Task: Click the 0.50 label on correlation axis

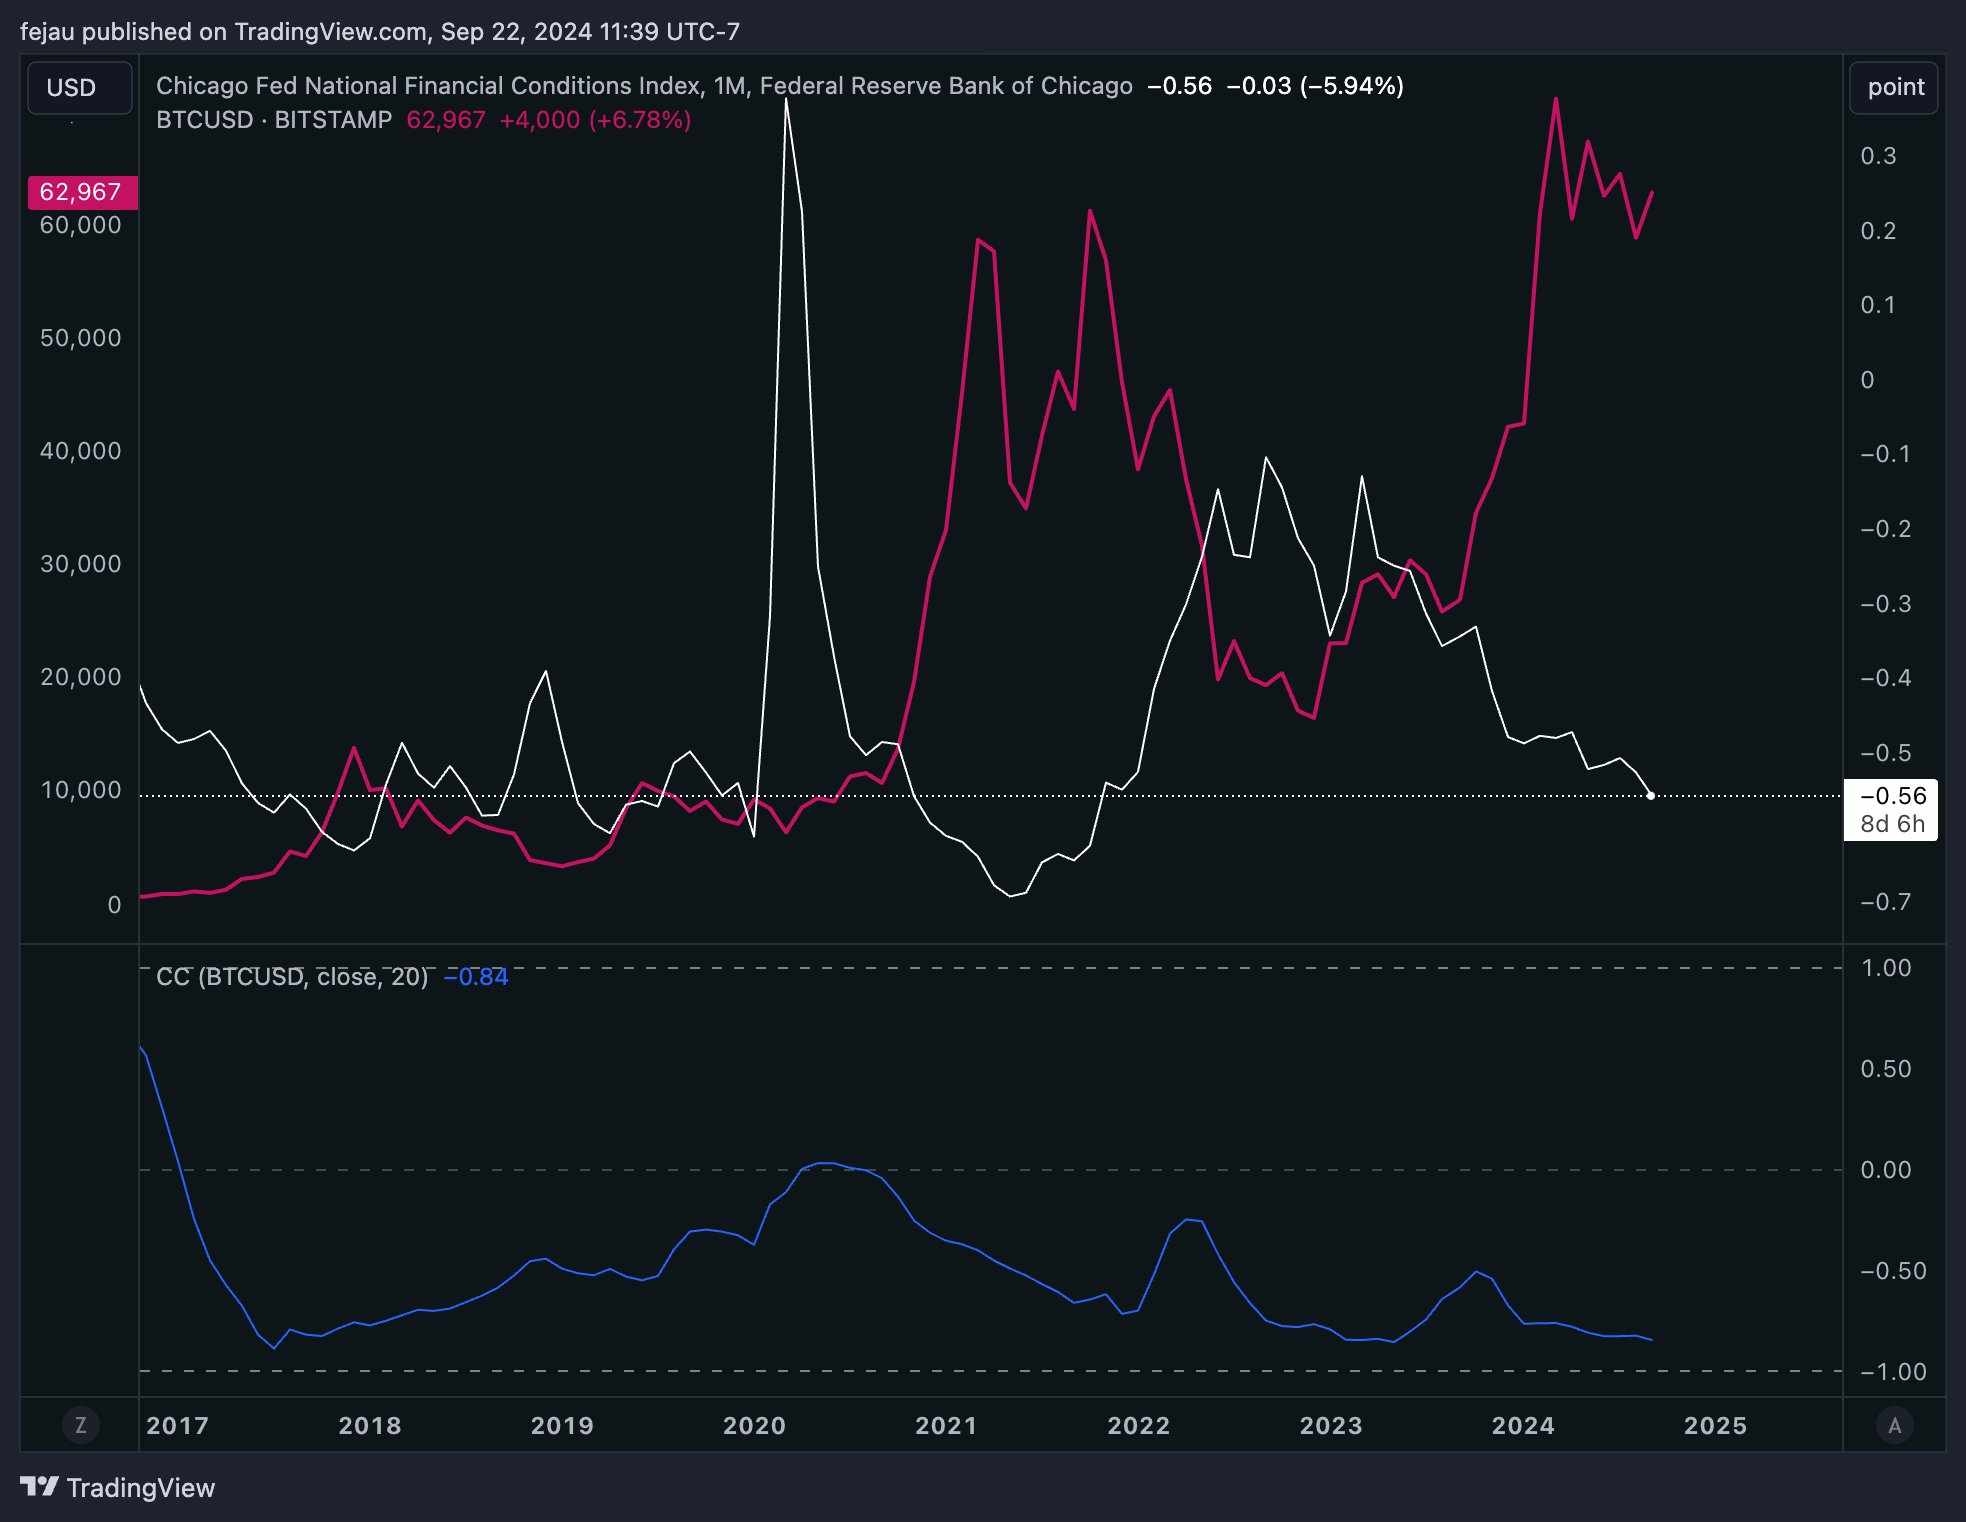Action: tap(1885, 1069)
